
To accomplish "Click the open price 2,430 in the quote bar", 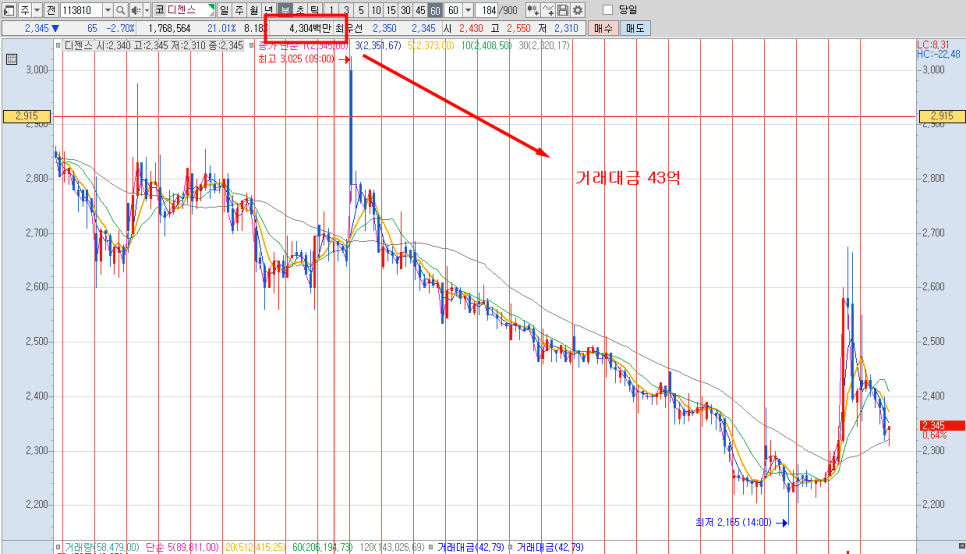I will (x=471, y=28).
